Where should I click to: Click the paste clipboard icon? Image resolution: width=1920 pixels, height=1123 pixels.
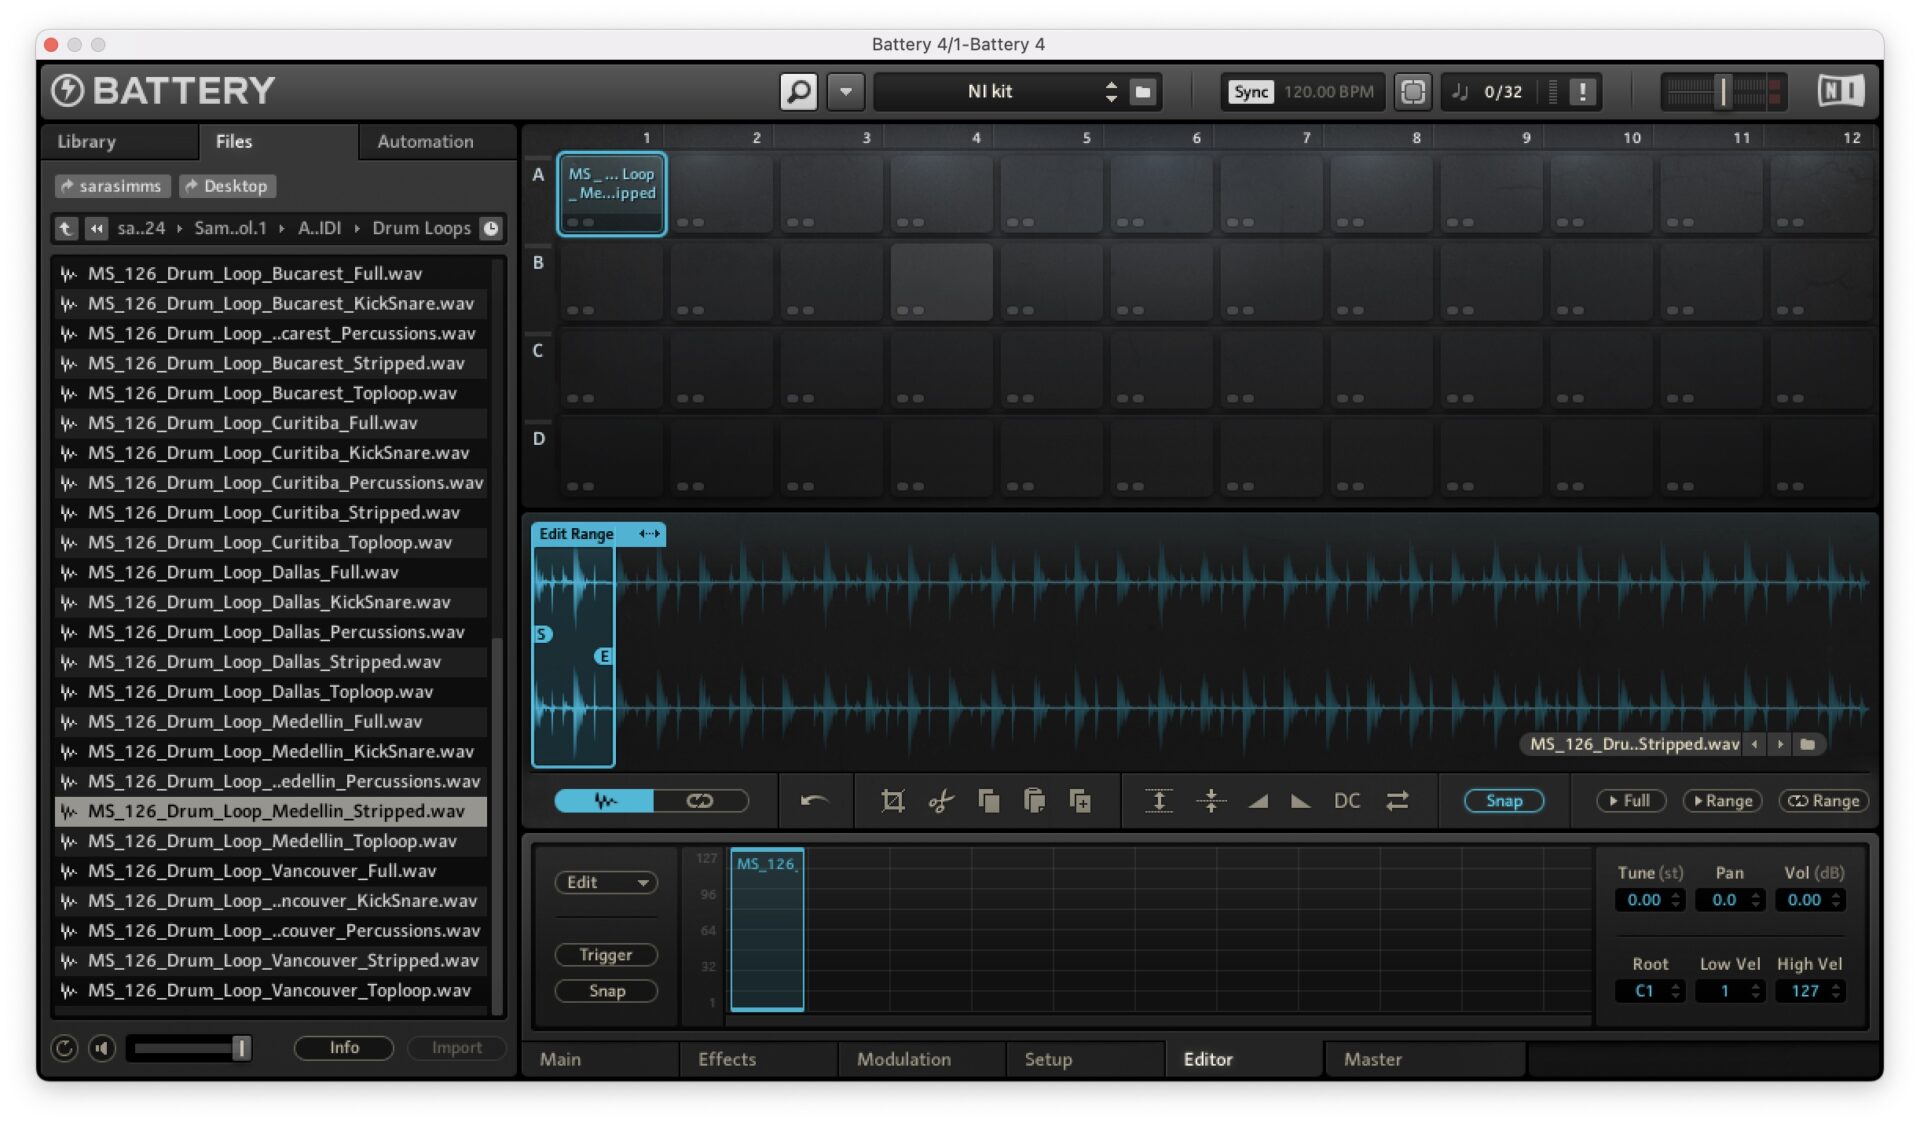coord(1034,801)
